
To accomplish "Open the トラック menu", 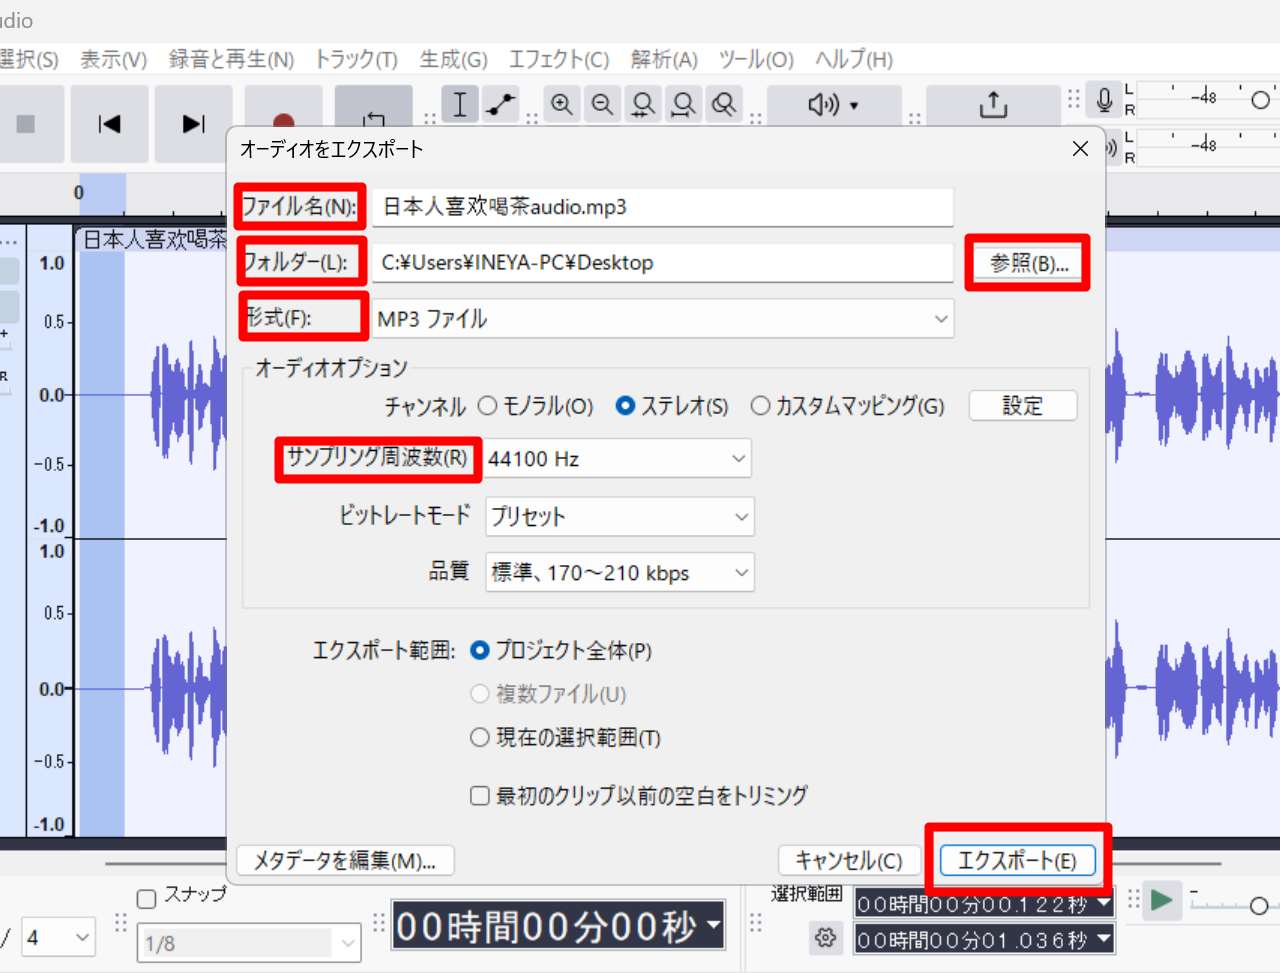I will [356, 60].
